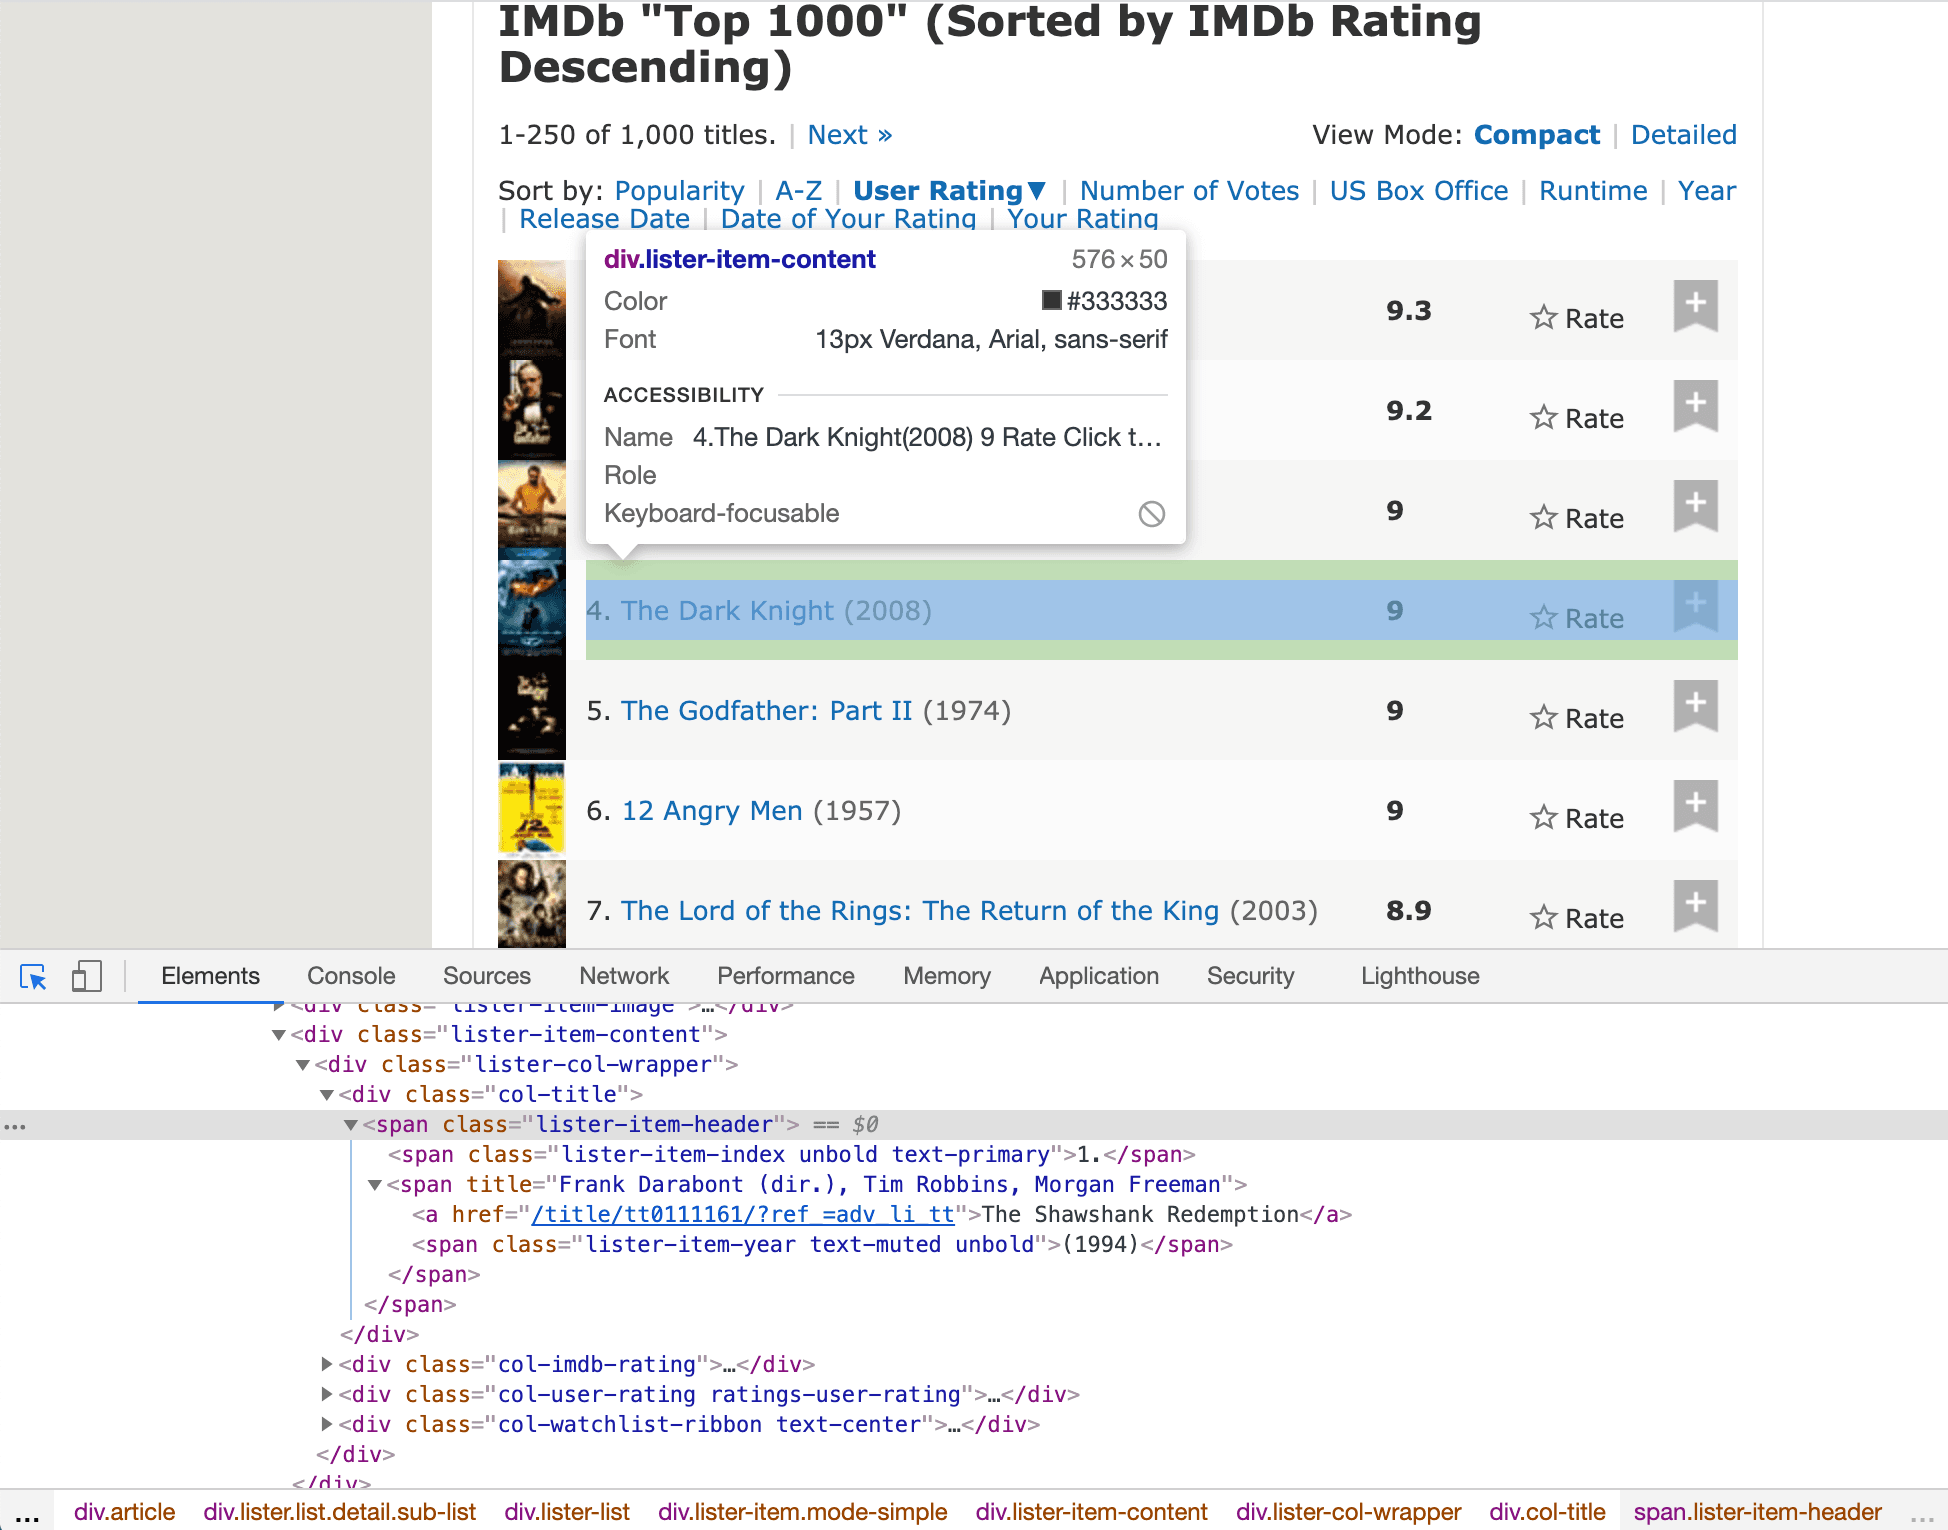Open the Lighthouse tab
Viewport: 1948px width, 1530px height.
1420,976
